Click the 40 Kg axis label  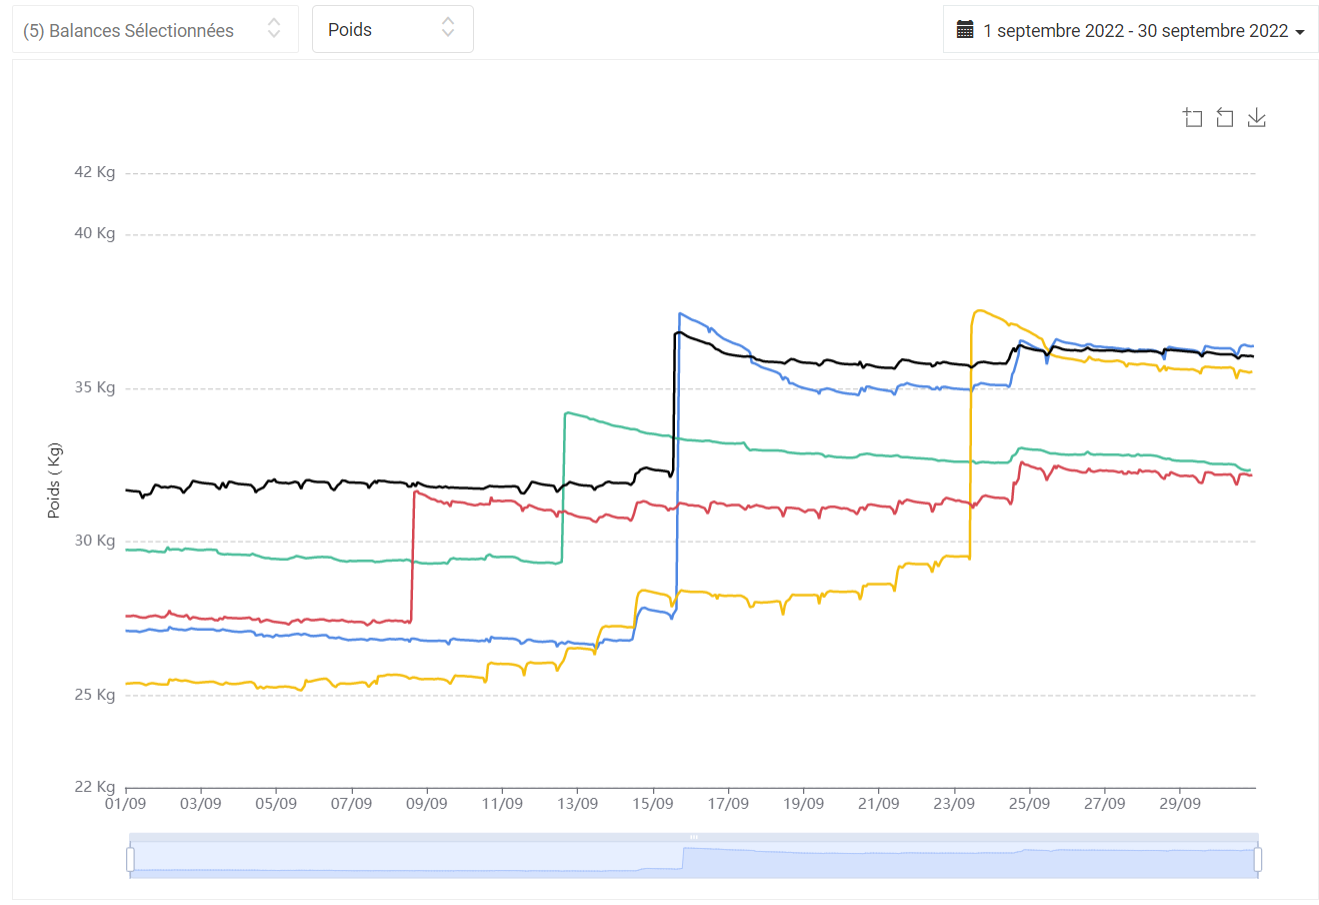click(95, 233)
